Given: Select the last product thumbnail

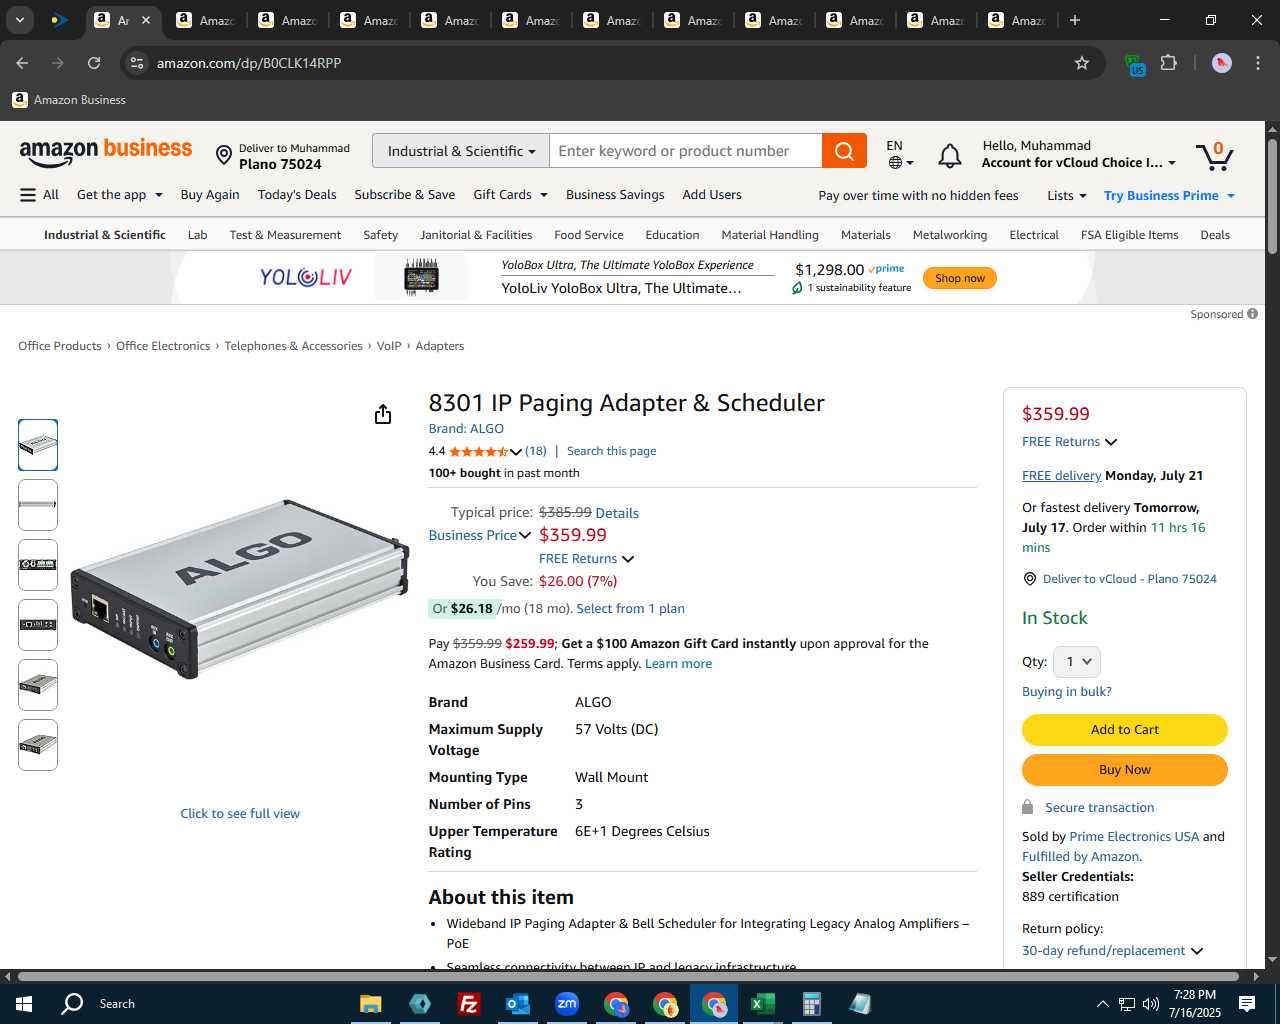Looking at the screenshot, I should [x=38, y=745].
